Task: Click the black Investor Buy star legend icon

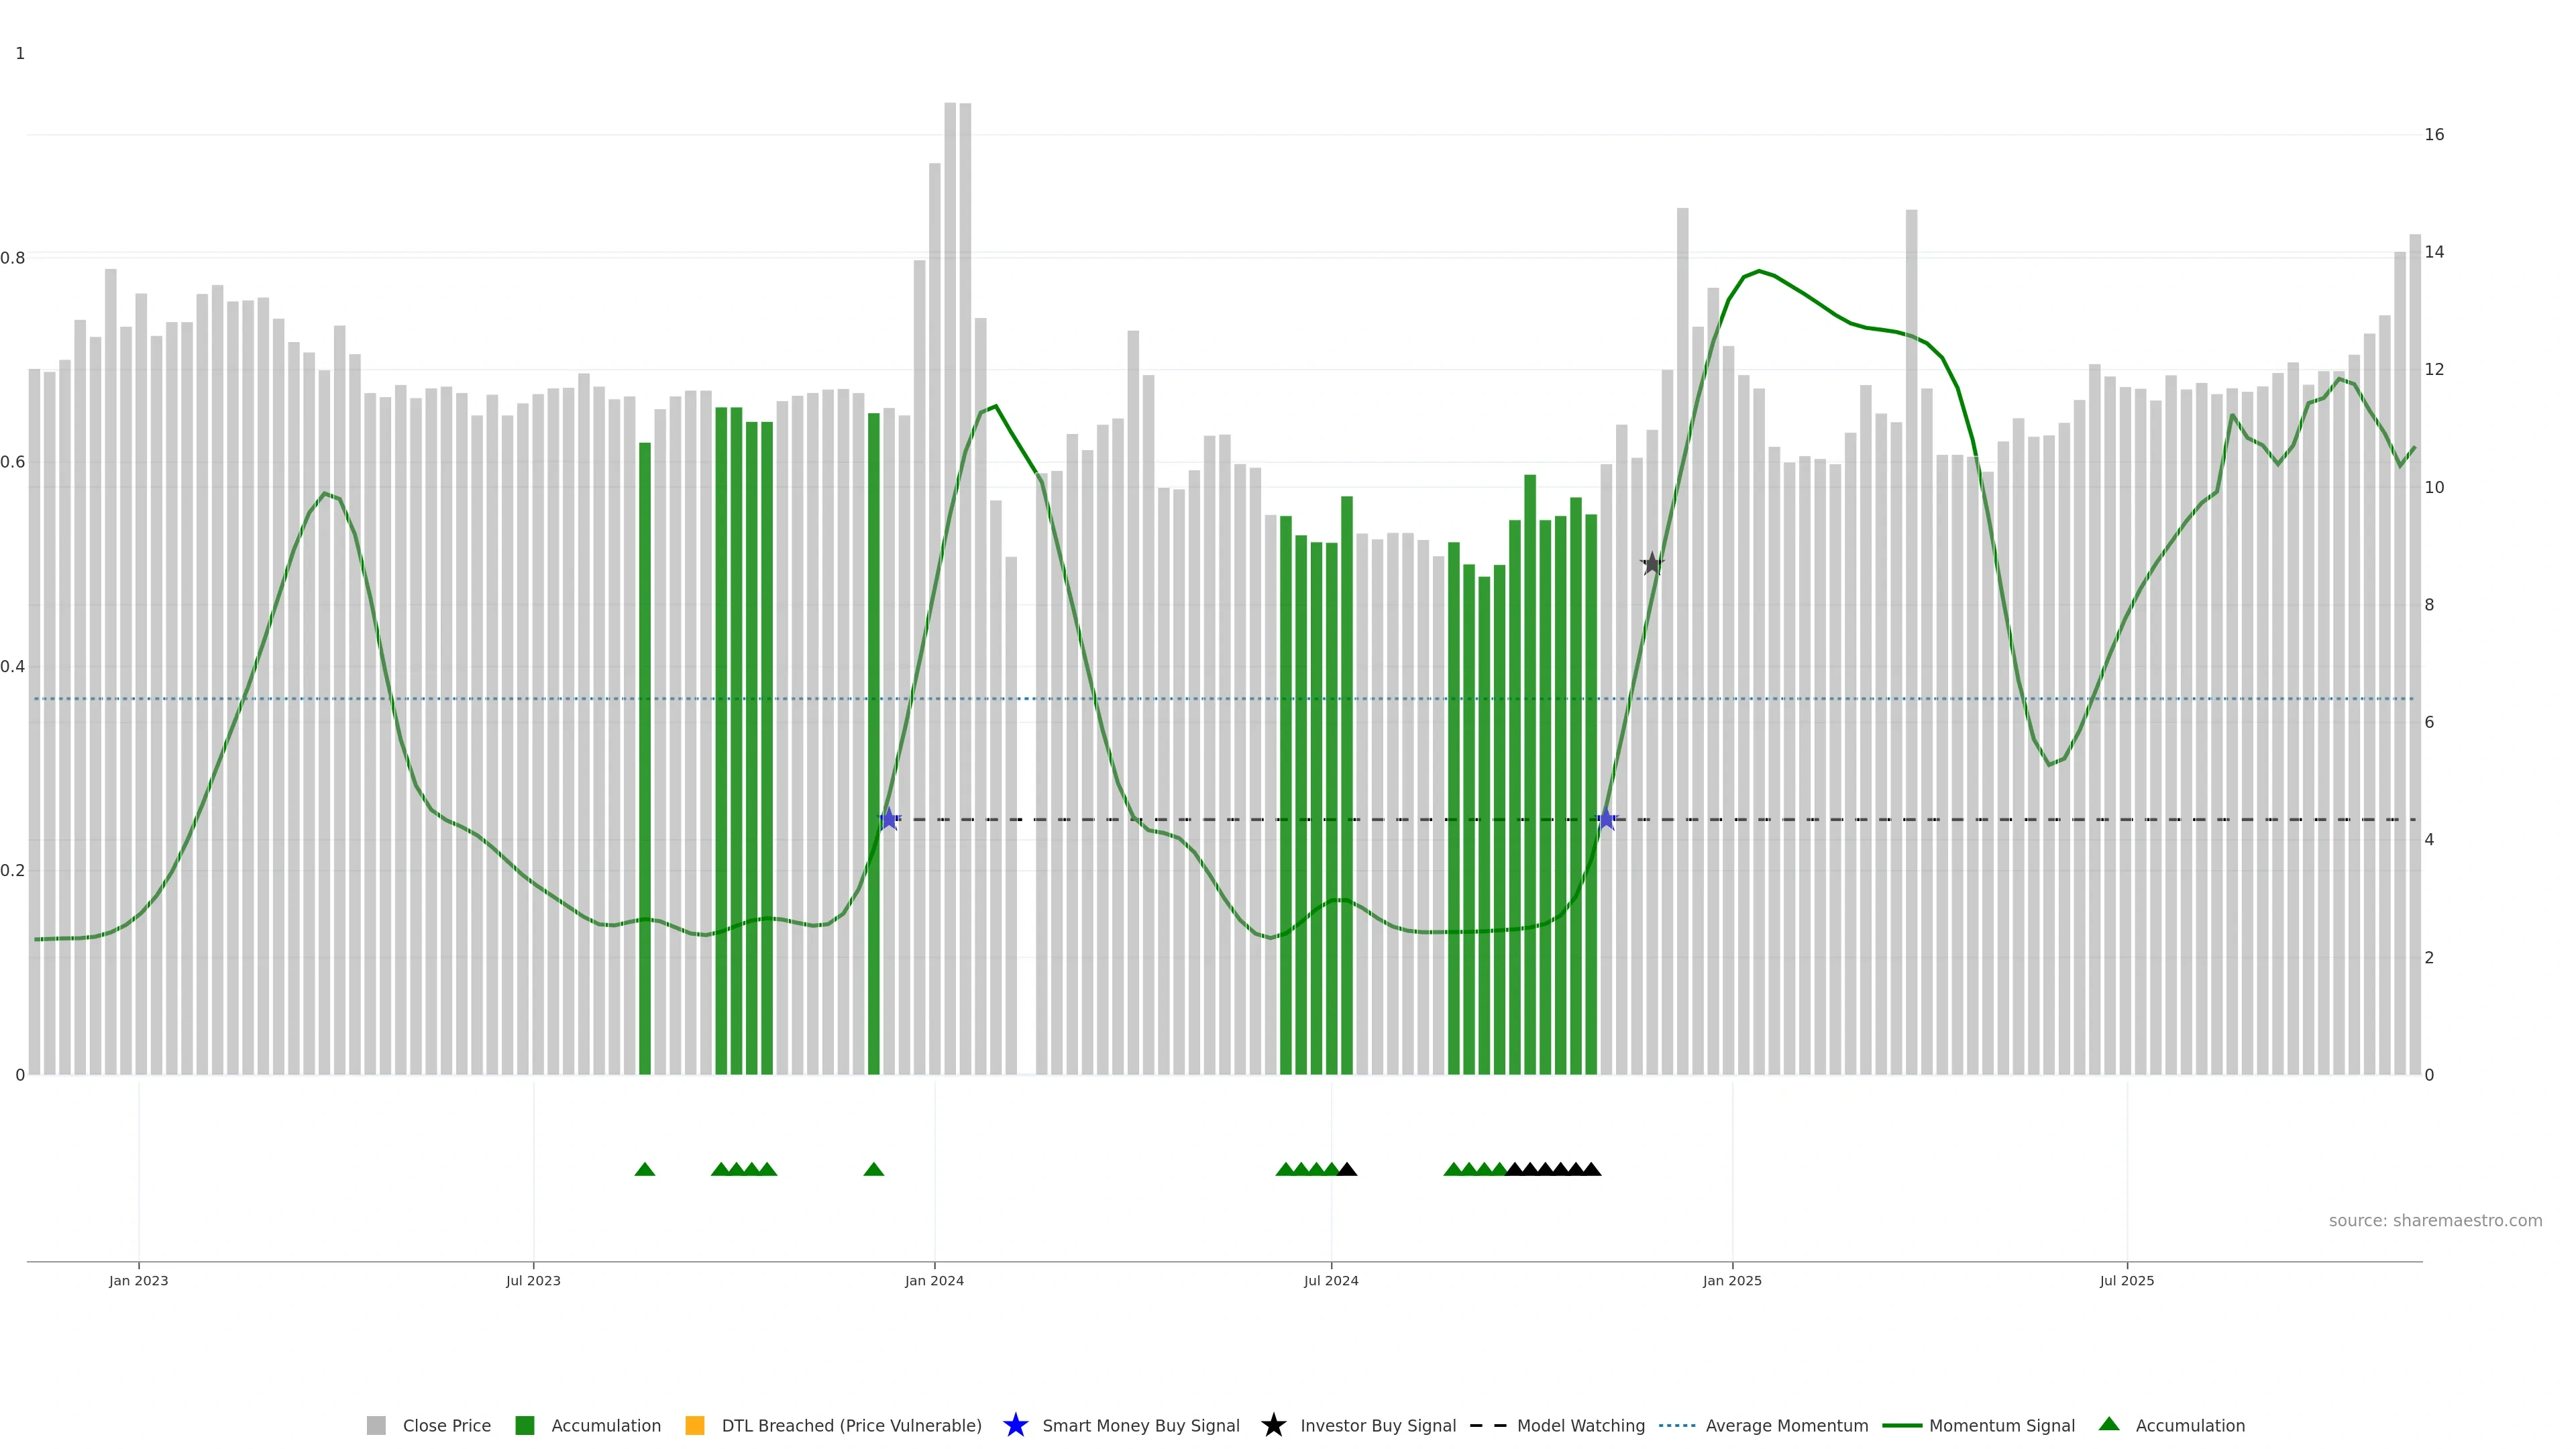Action: coord(1273,1425)
